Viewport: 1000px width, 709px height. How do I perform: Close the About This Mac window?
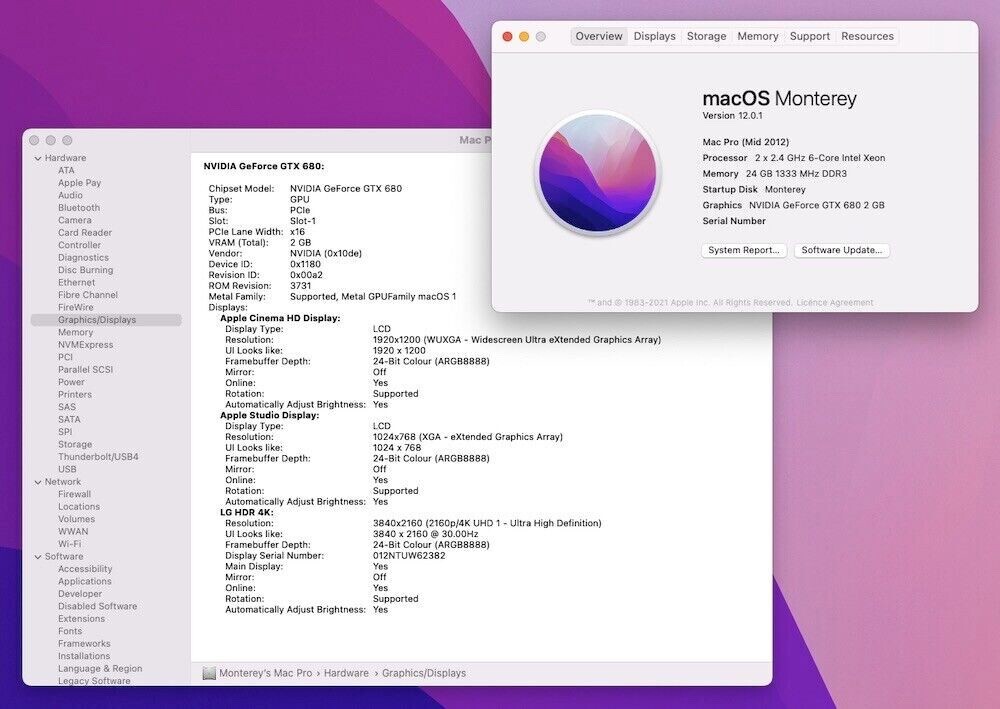click(508, 37)
